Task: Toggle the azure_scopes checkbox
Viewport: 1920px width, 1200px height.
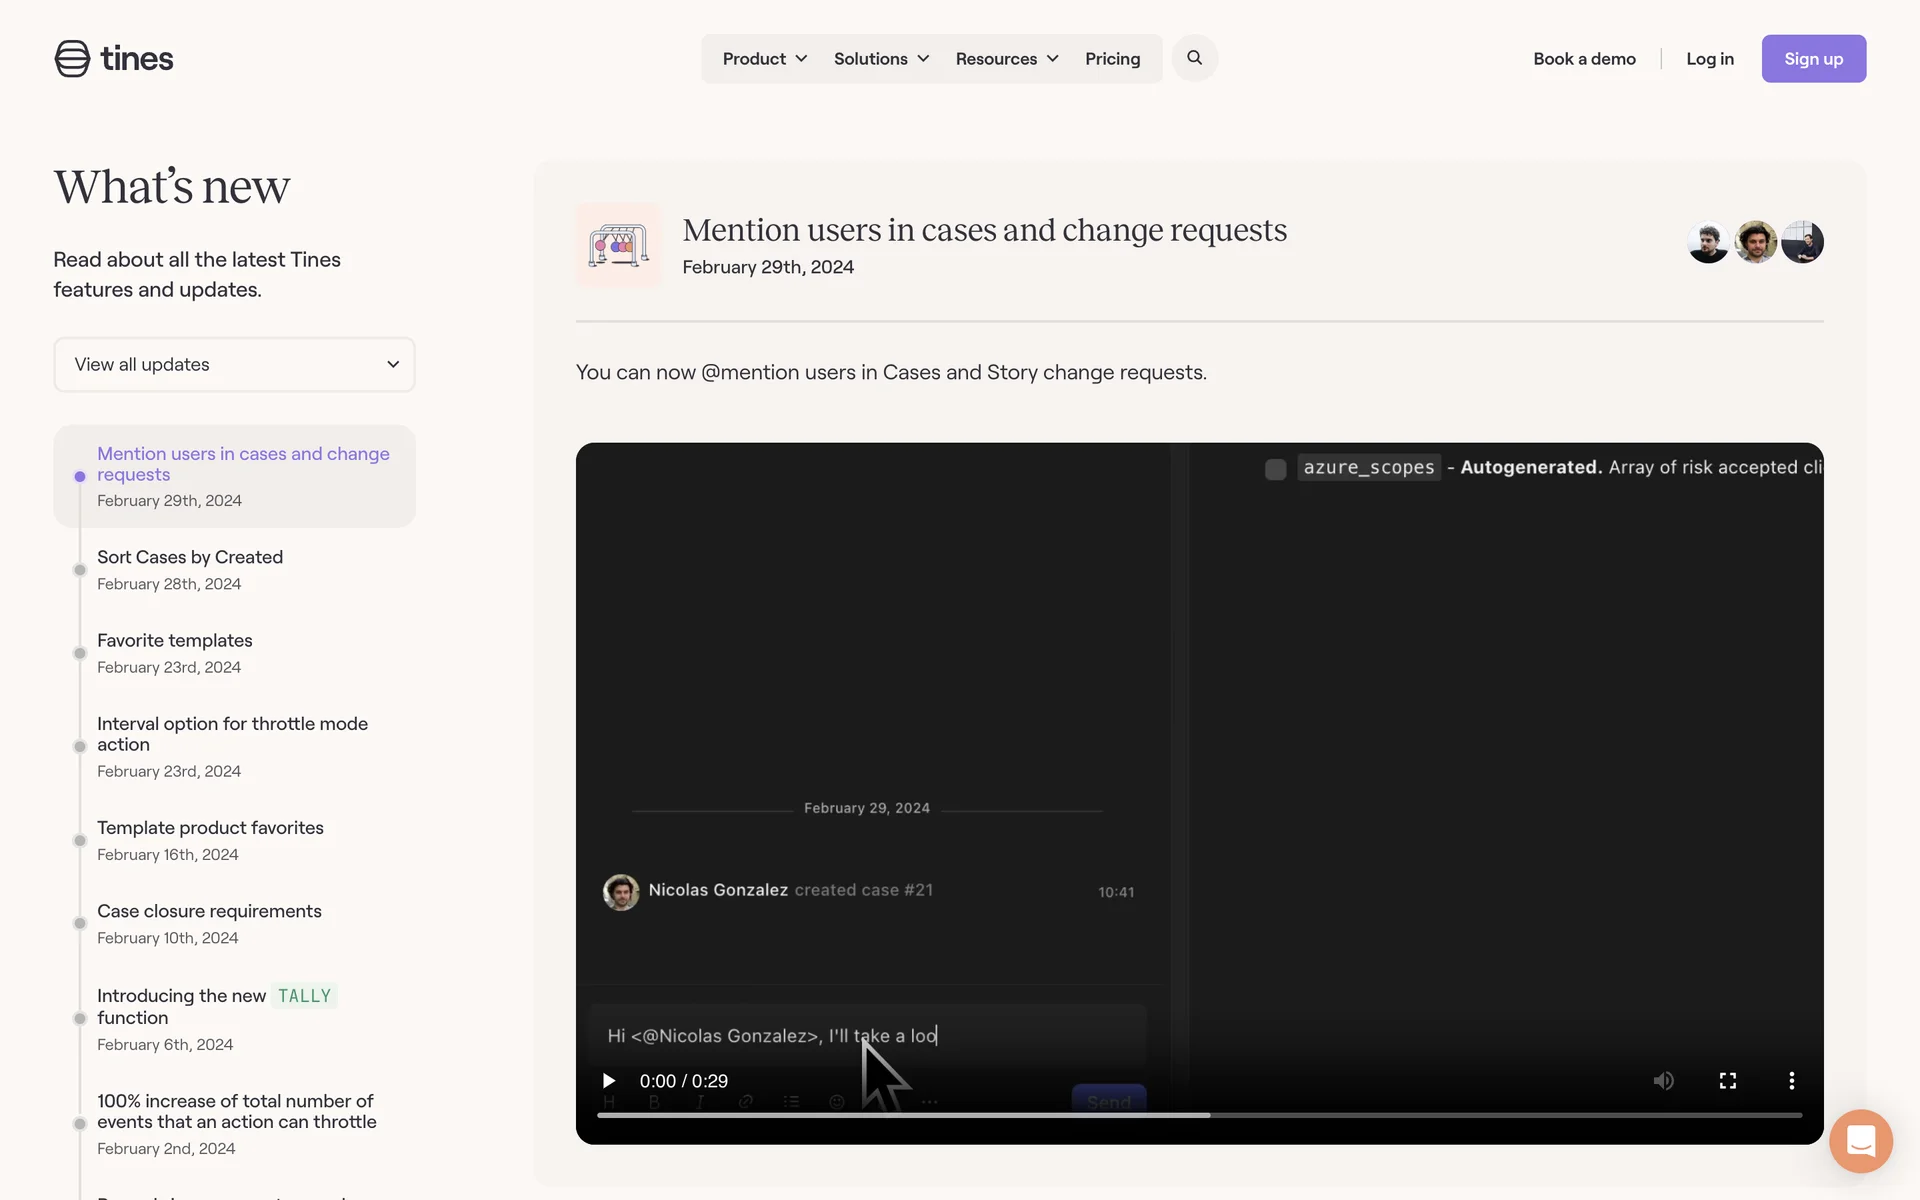Action: pyautogui.click(x=1275, y=469)
